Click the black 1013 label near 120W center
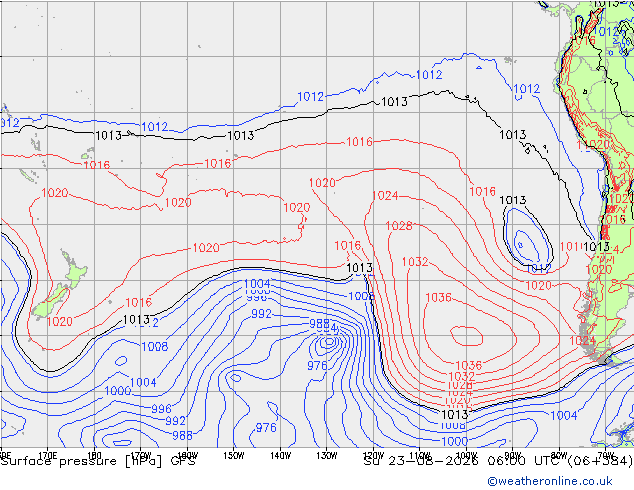Viewport: 634px width, 490px height. (x=359, y=268)
